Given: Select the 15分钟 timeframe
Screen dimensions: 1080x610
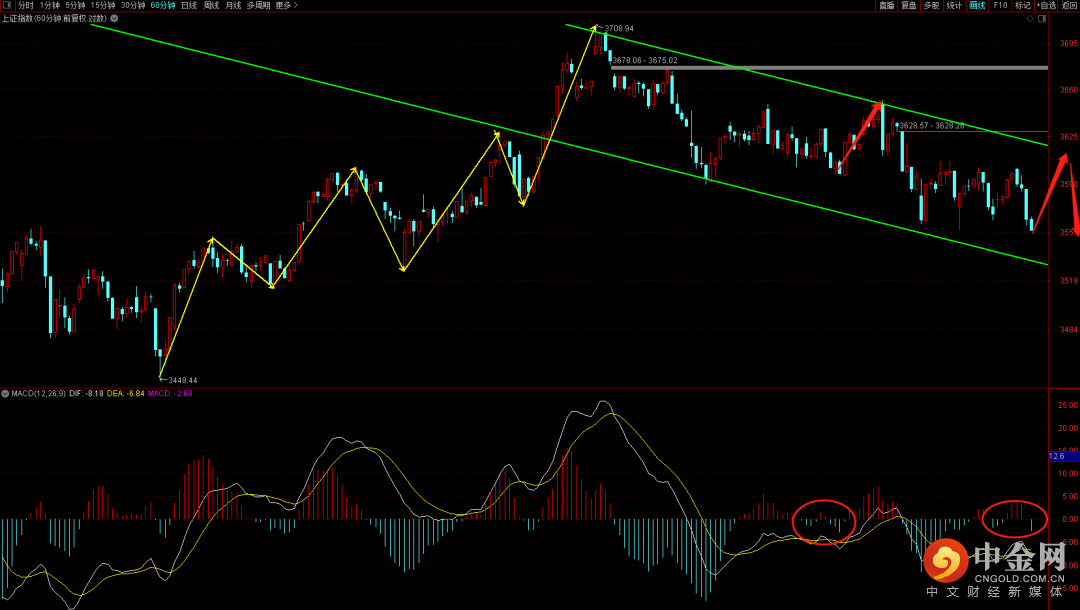Looking at the screenshot, I should (x=103, y=5).
